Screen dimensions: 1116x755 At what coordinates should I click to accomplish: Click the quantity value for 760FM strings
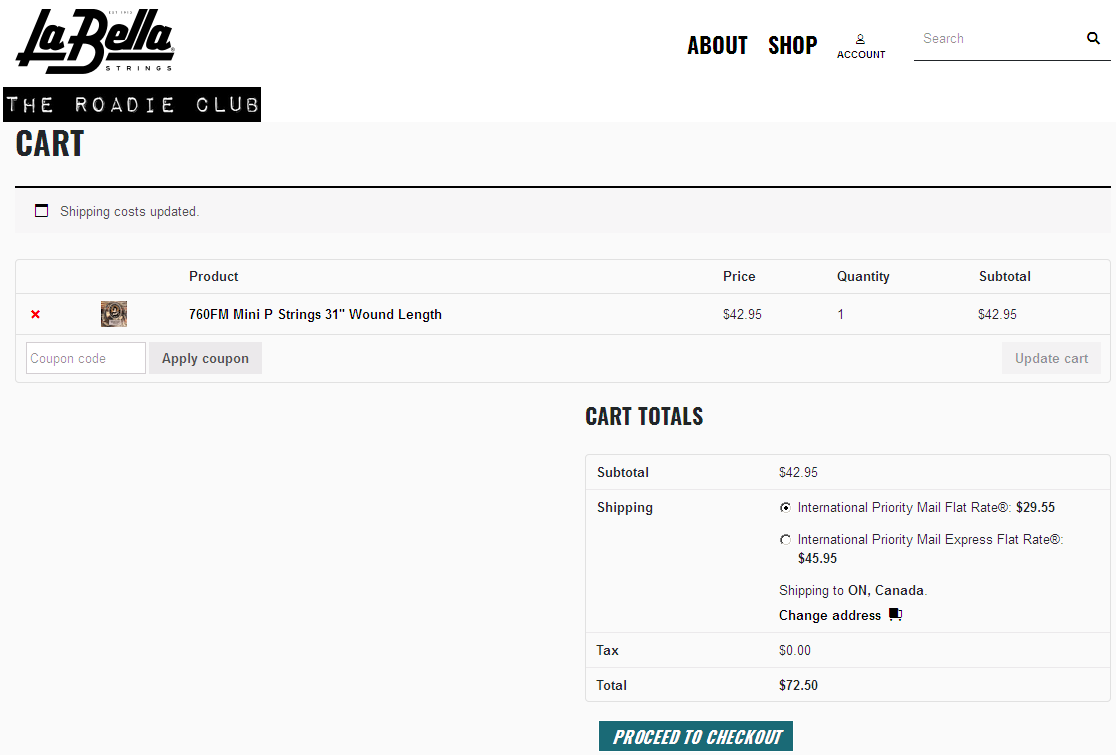tap(841, 314)
